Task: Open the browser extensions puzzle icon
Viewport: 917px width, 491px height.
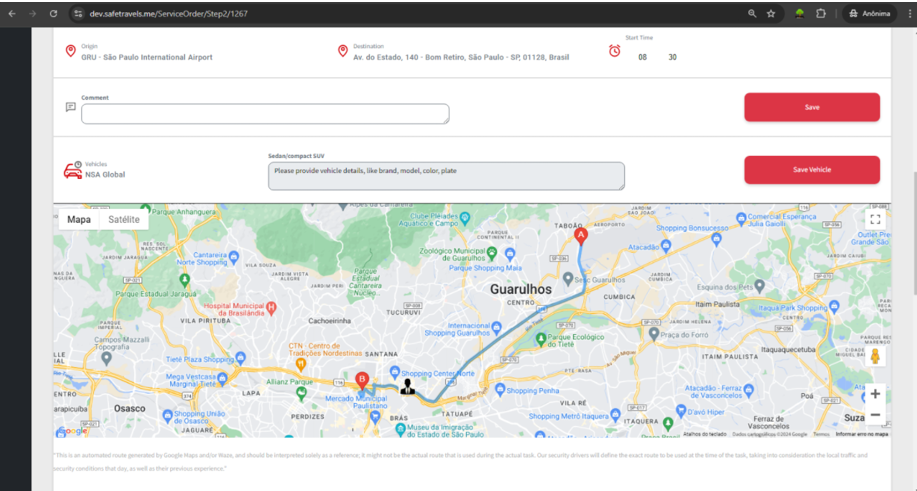Action: click(821, 14)
